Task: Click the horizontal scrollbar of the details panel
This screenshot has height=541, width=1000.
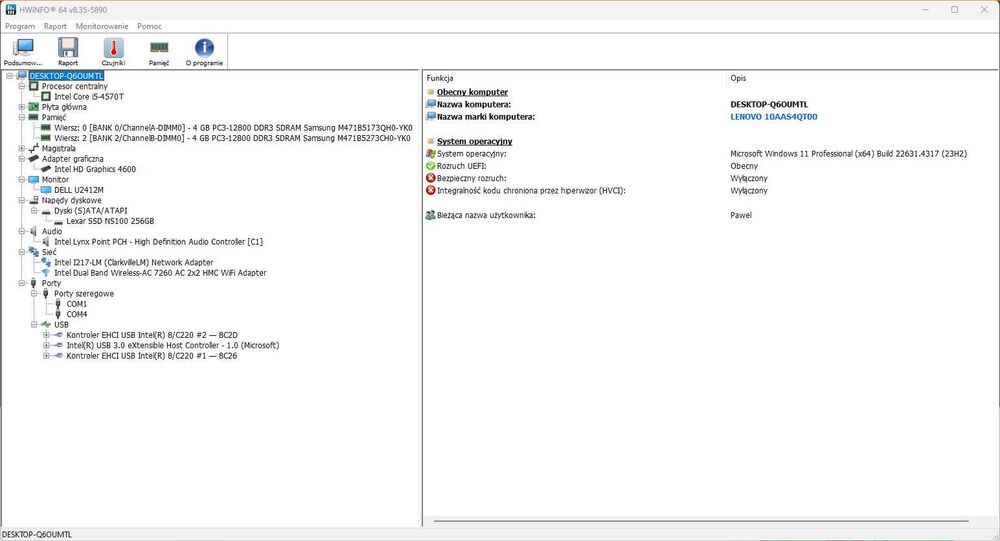Action: pyautogui.click(x=702, y=521)
